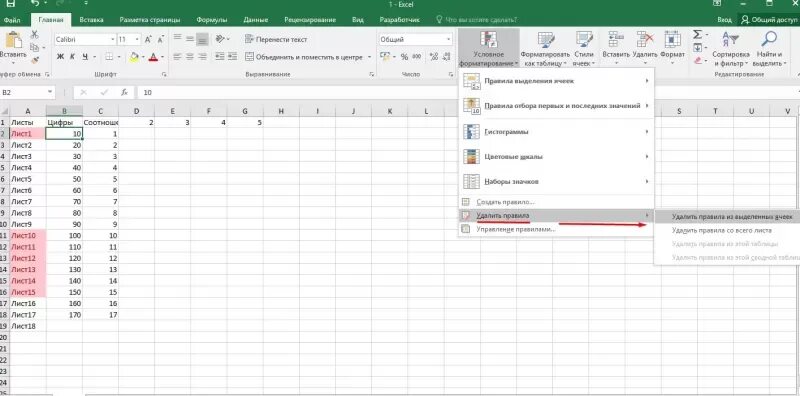Click the Paste (Вставить) clipboard icon
The width and height of the screenshot is (800, 396).
(13, 39)
